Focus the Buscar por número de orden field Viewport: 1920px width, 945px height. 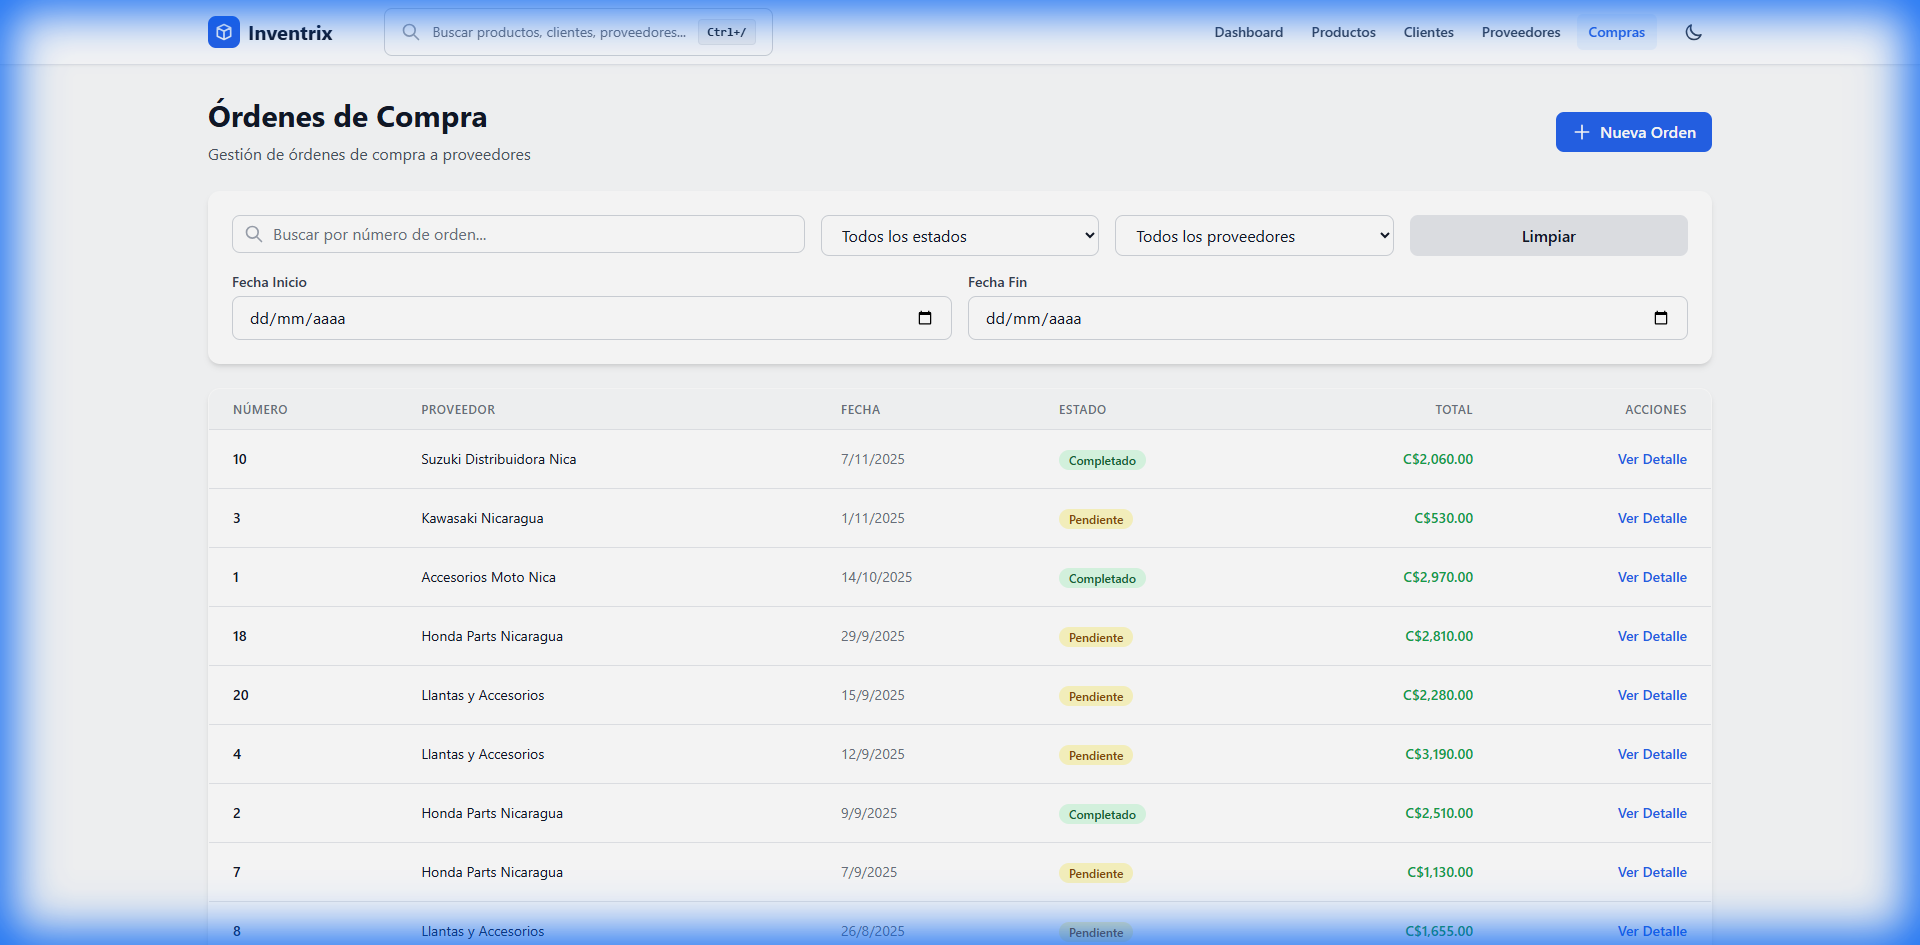[530, 234]
